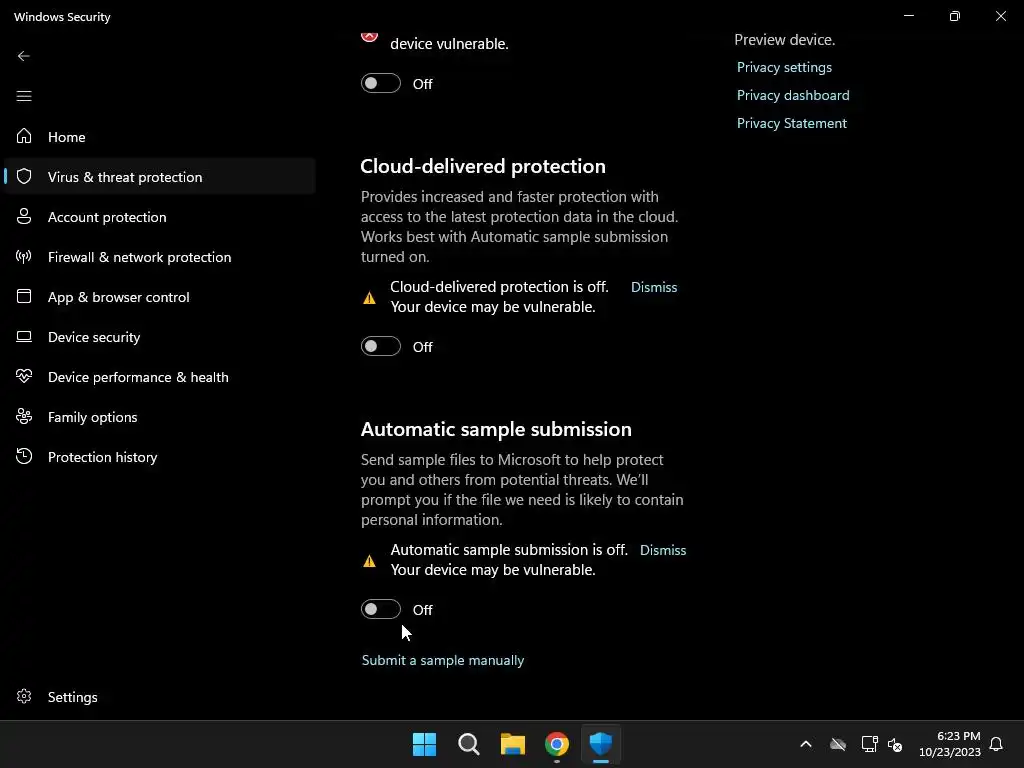Restore down the Windows Security window
Viewport: 1024px width, 768px height.
pyautogui.click(x=955, y=16)
